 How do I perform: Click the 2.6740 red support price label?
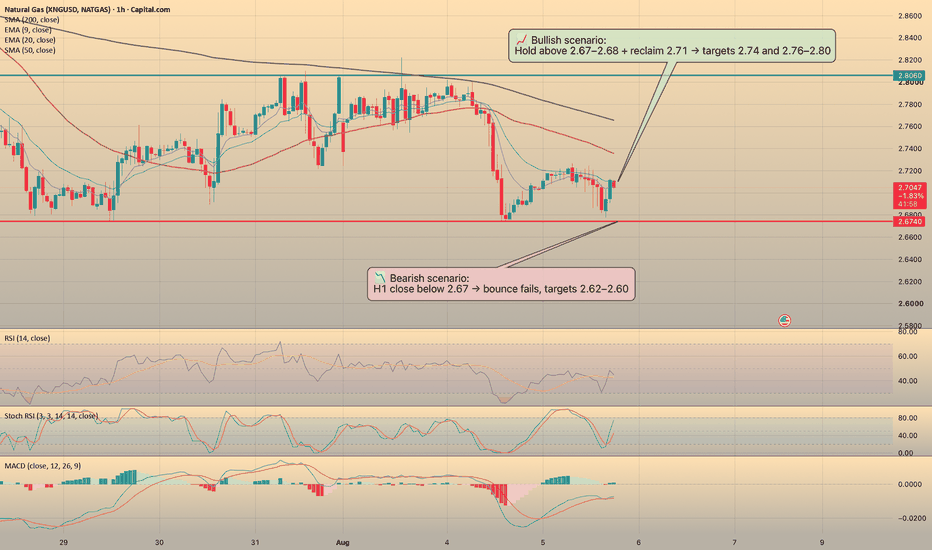[x=909, y=222]
